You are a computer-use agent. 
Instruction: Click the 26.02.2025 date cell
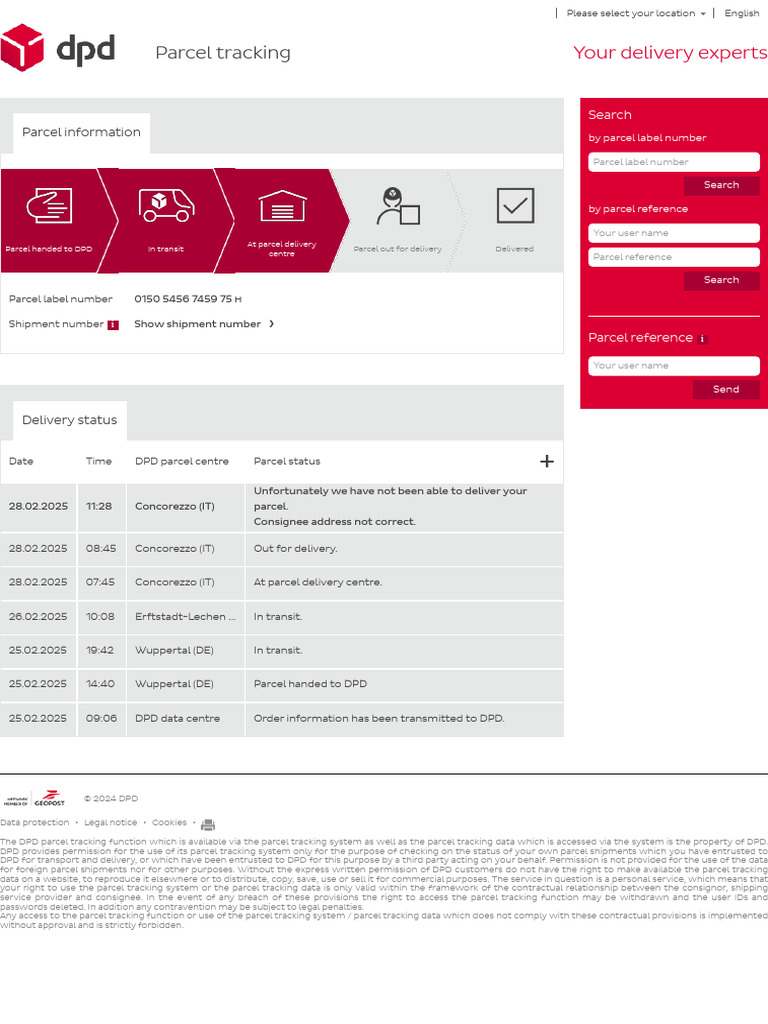[x=38, y=617]
